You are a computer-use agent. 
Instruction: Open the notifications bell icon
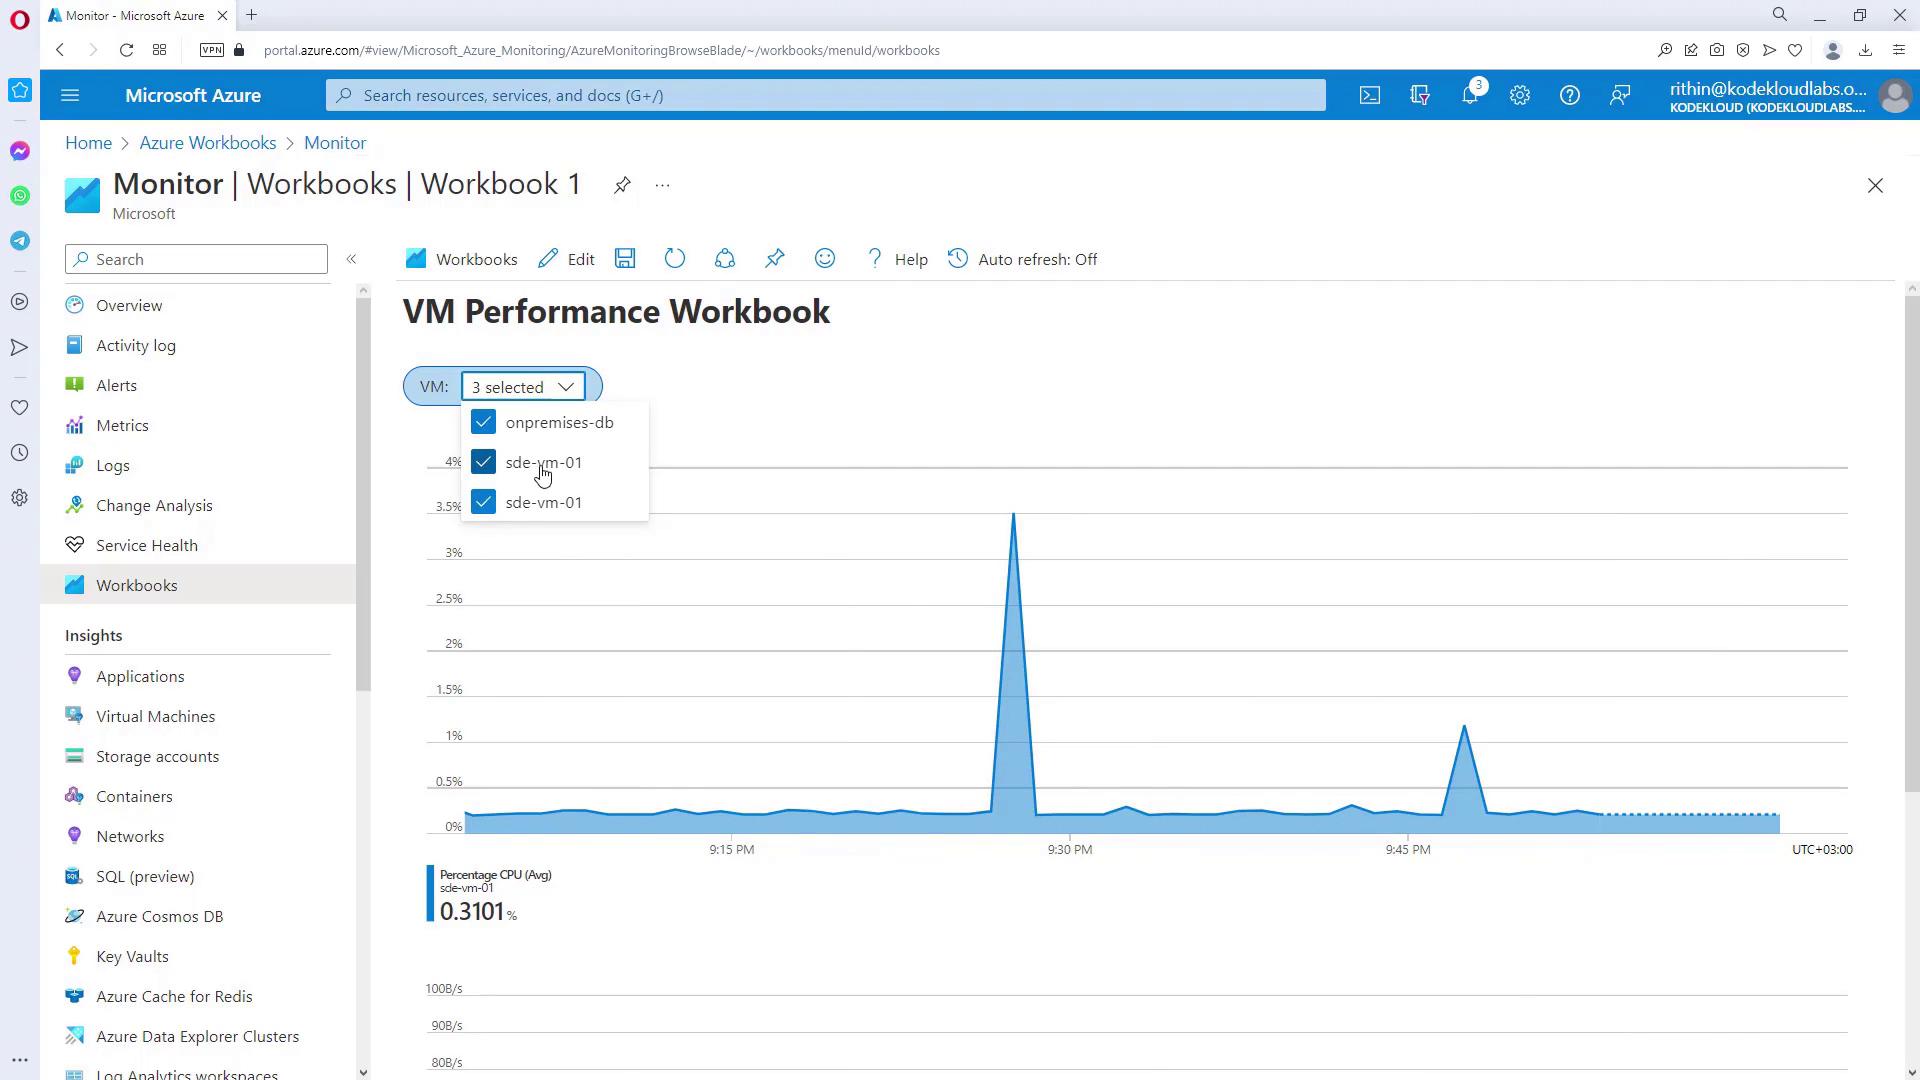pos(1470,95)
